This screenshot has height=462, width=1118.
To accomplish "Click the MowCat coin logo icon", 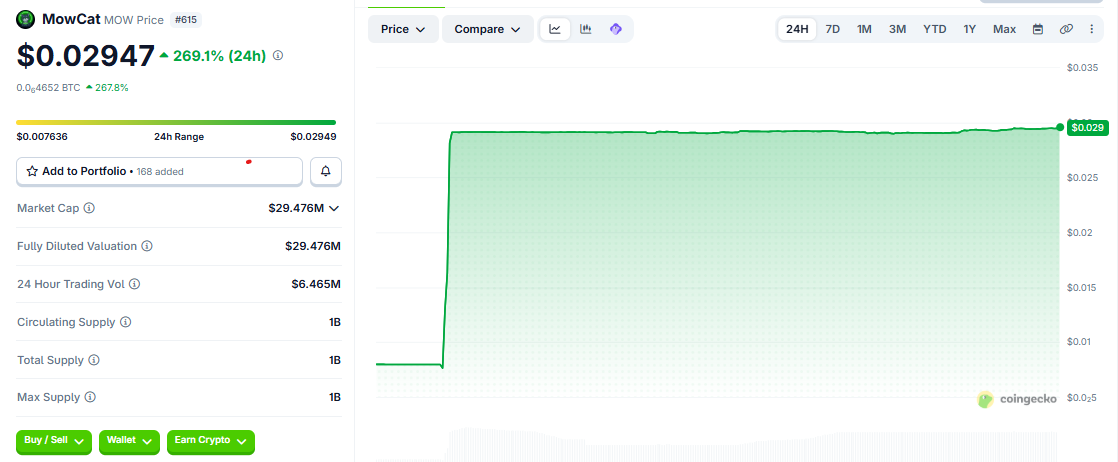I will point(26,19).
